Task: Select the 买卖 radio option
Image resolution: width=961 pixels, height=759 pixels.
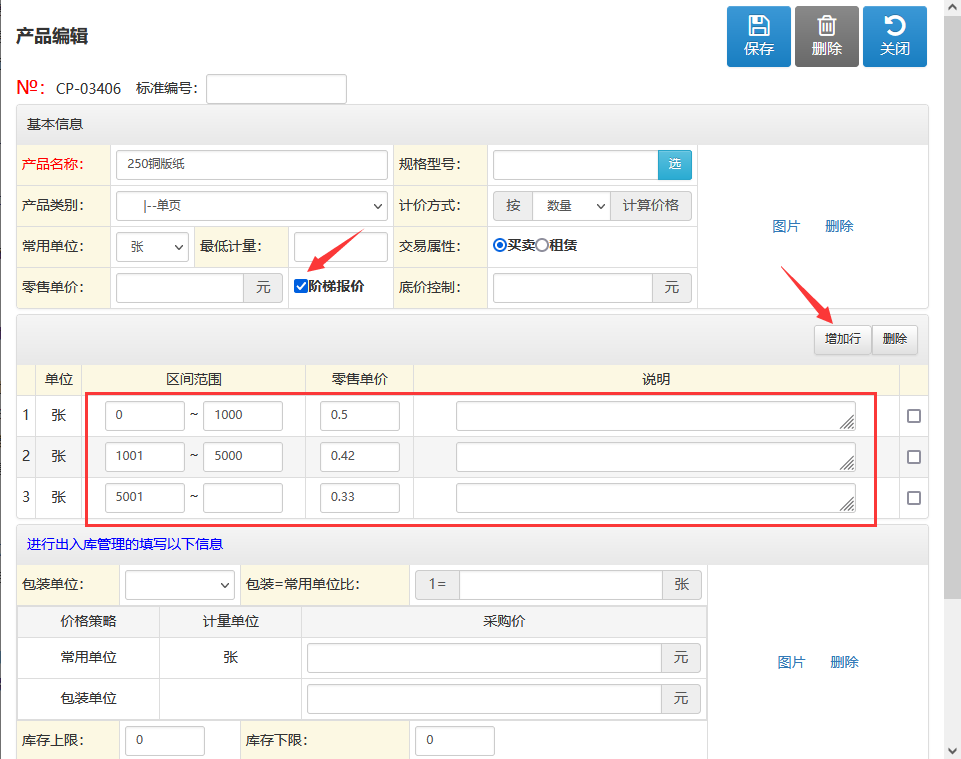Action: click(499, 245)
